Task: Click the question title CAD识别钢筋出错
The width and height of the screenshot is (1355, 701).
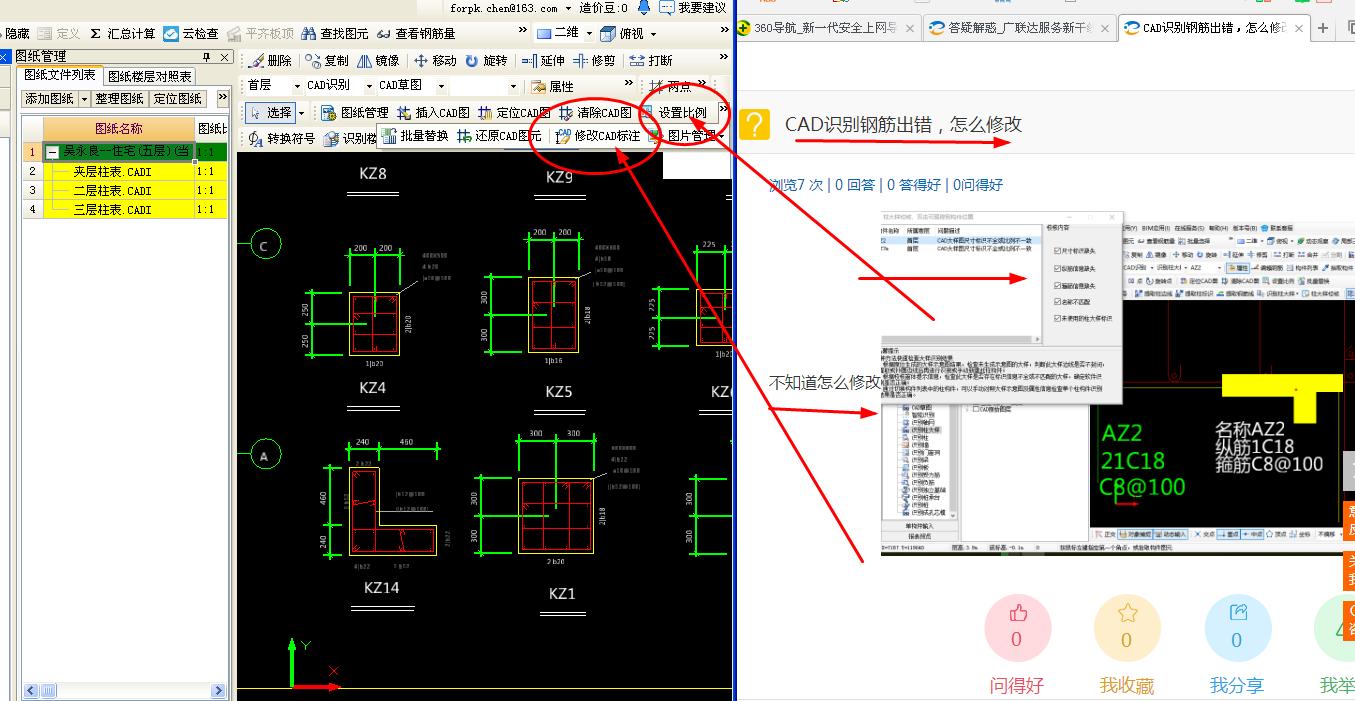Action: [903, 124]
